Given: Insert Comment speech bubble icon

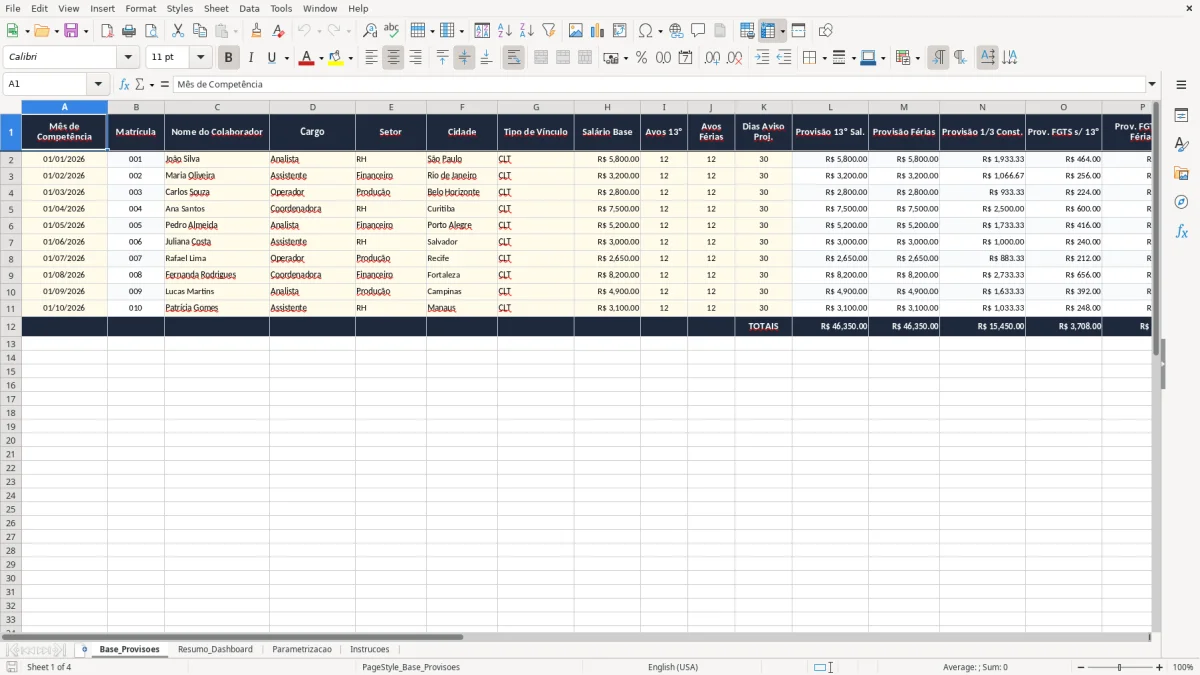Looking at the screenshot, I should click(698, 31).
